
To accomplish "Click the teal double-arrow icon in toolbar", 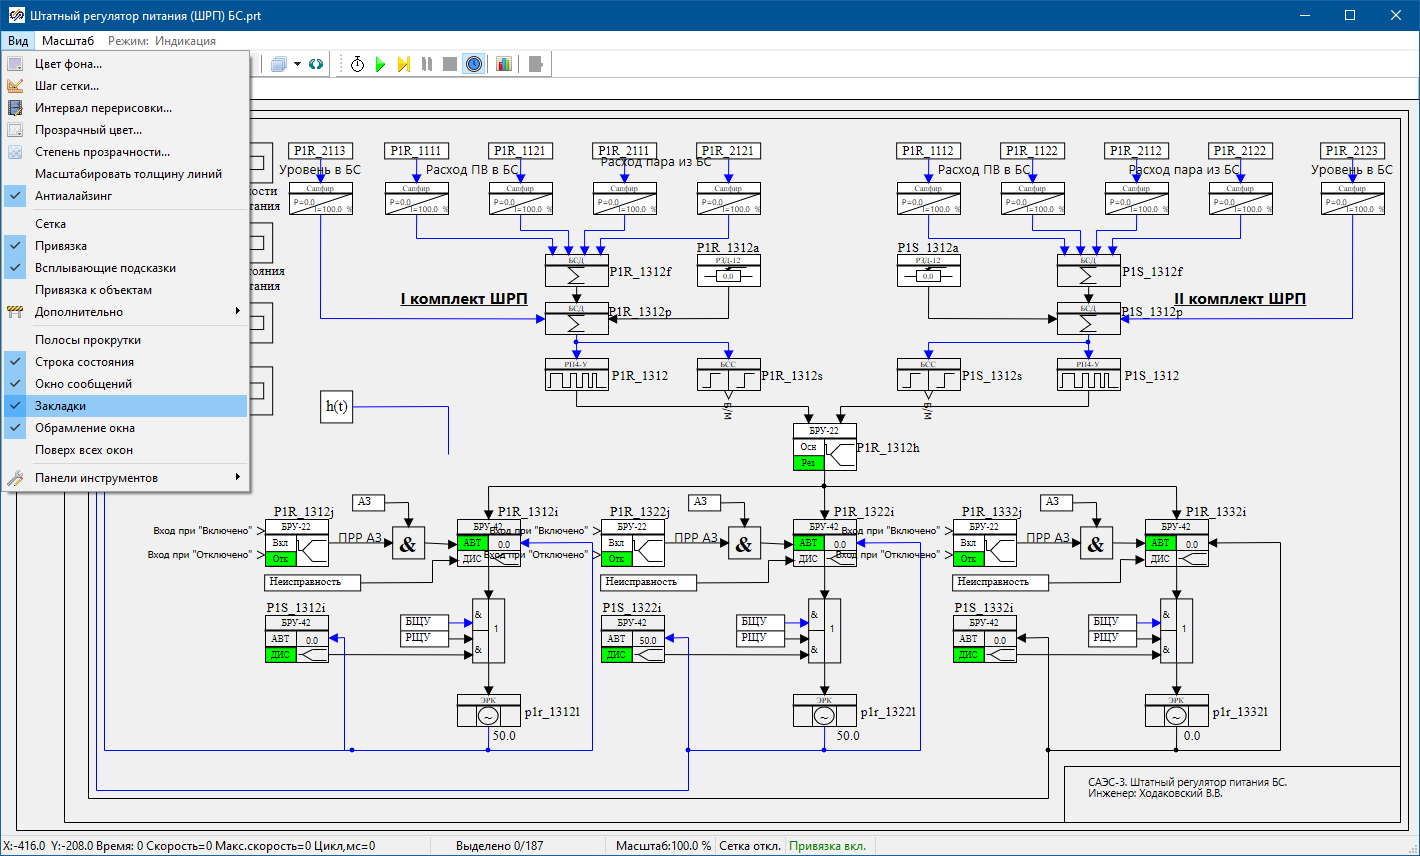I will [x=316, y=64].
